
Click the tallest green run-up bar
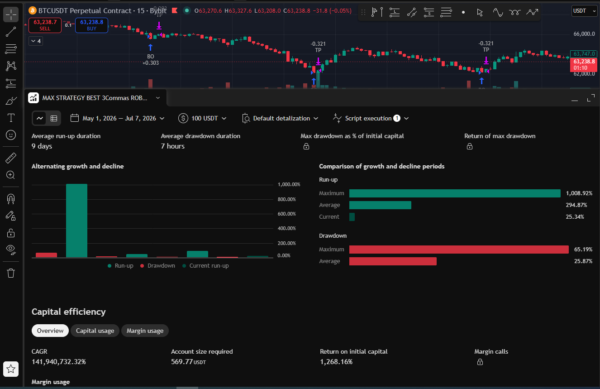(x=77, y=221)
